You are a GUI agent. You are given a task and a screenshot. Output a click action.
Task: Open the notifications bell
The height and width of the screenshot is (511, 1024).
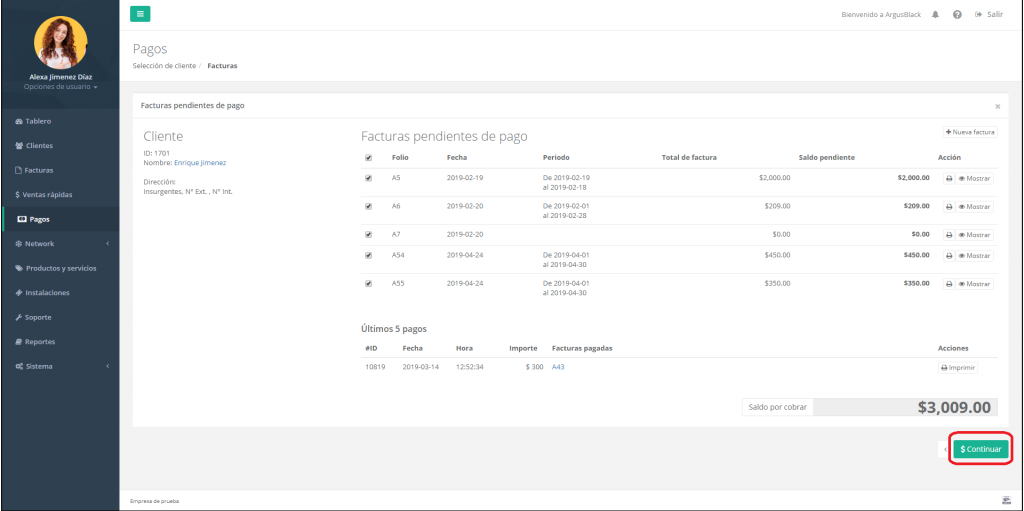click(x=935, y=14)
